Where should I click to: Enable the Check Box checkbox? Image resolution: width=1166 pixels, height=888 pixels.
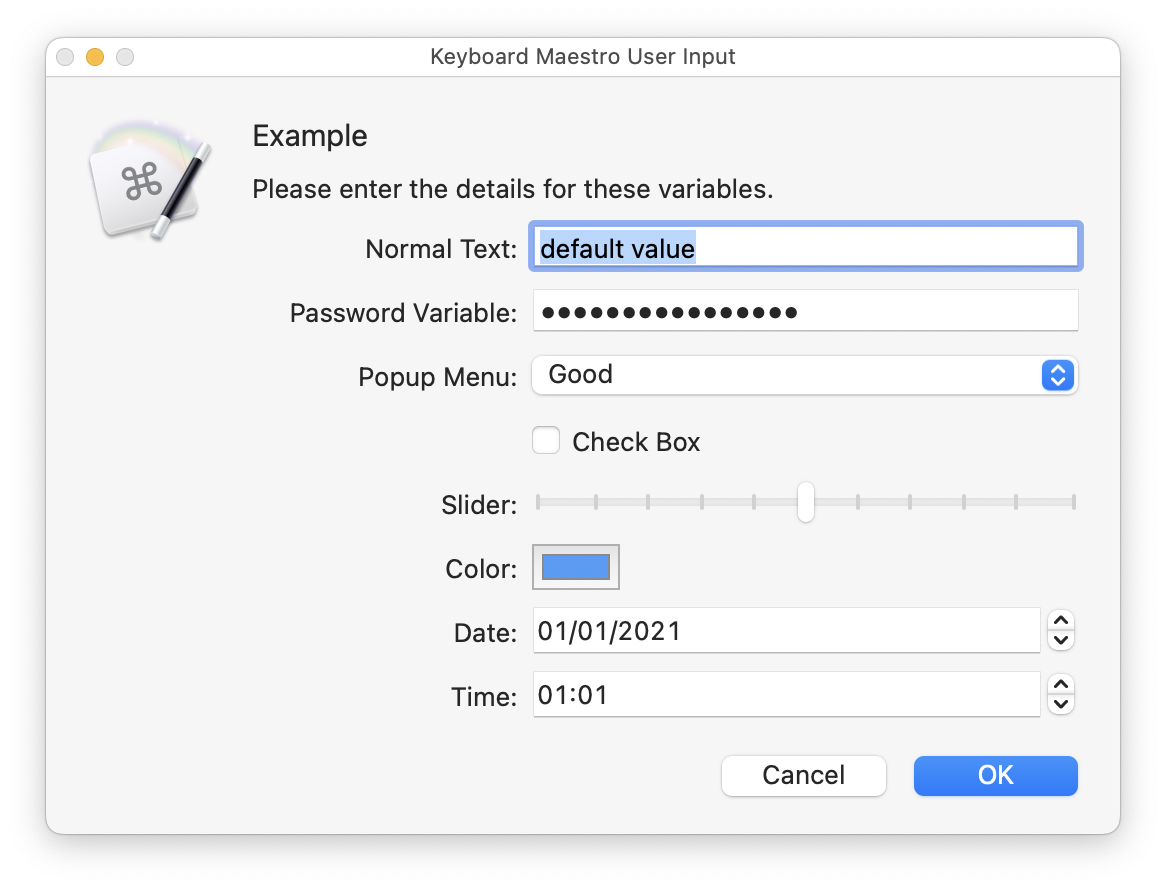[546, 441]
